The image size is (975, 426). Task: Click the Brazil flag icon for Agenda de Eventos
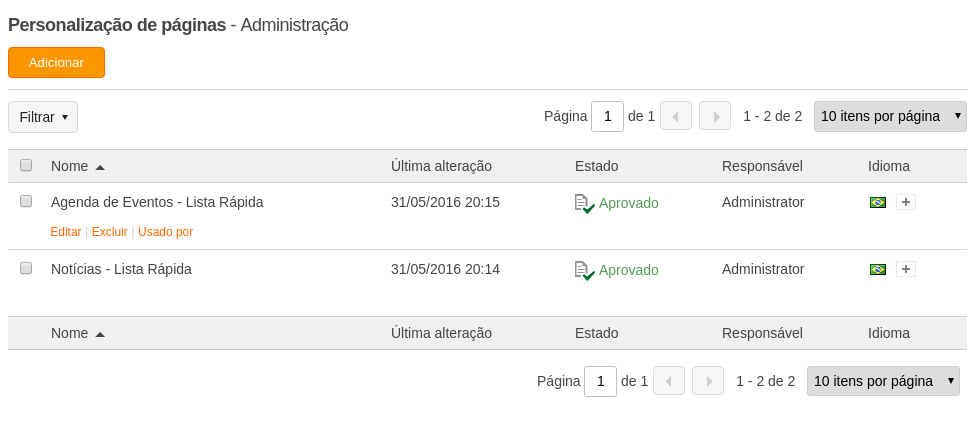[x=877, y=202]
